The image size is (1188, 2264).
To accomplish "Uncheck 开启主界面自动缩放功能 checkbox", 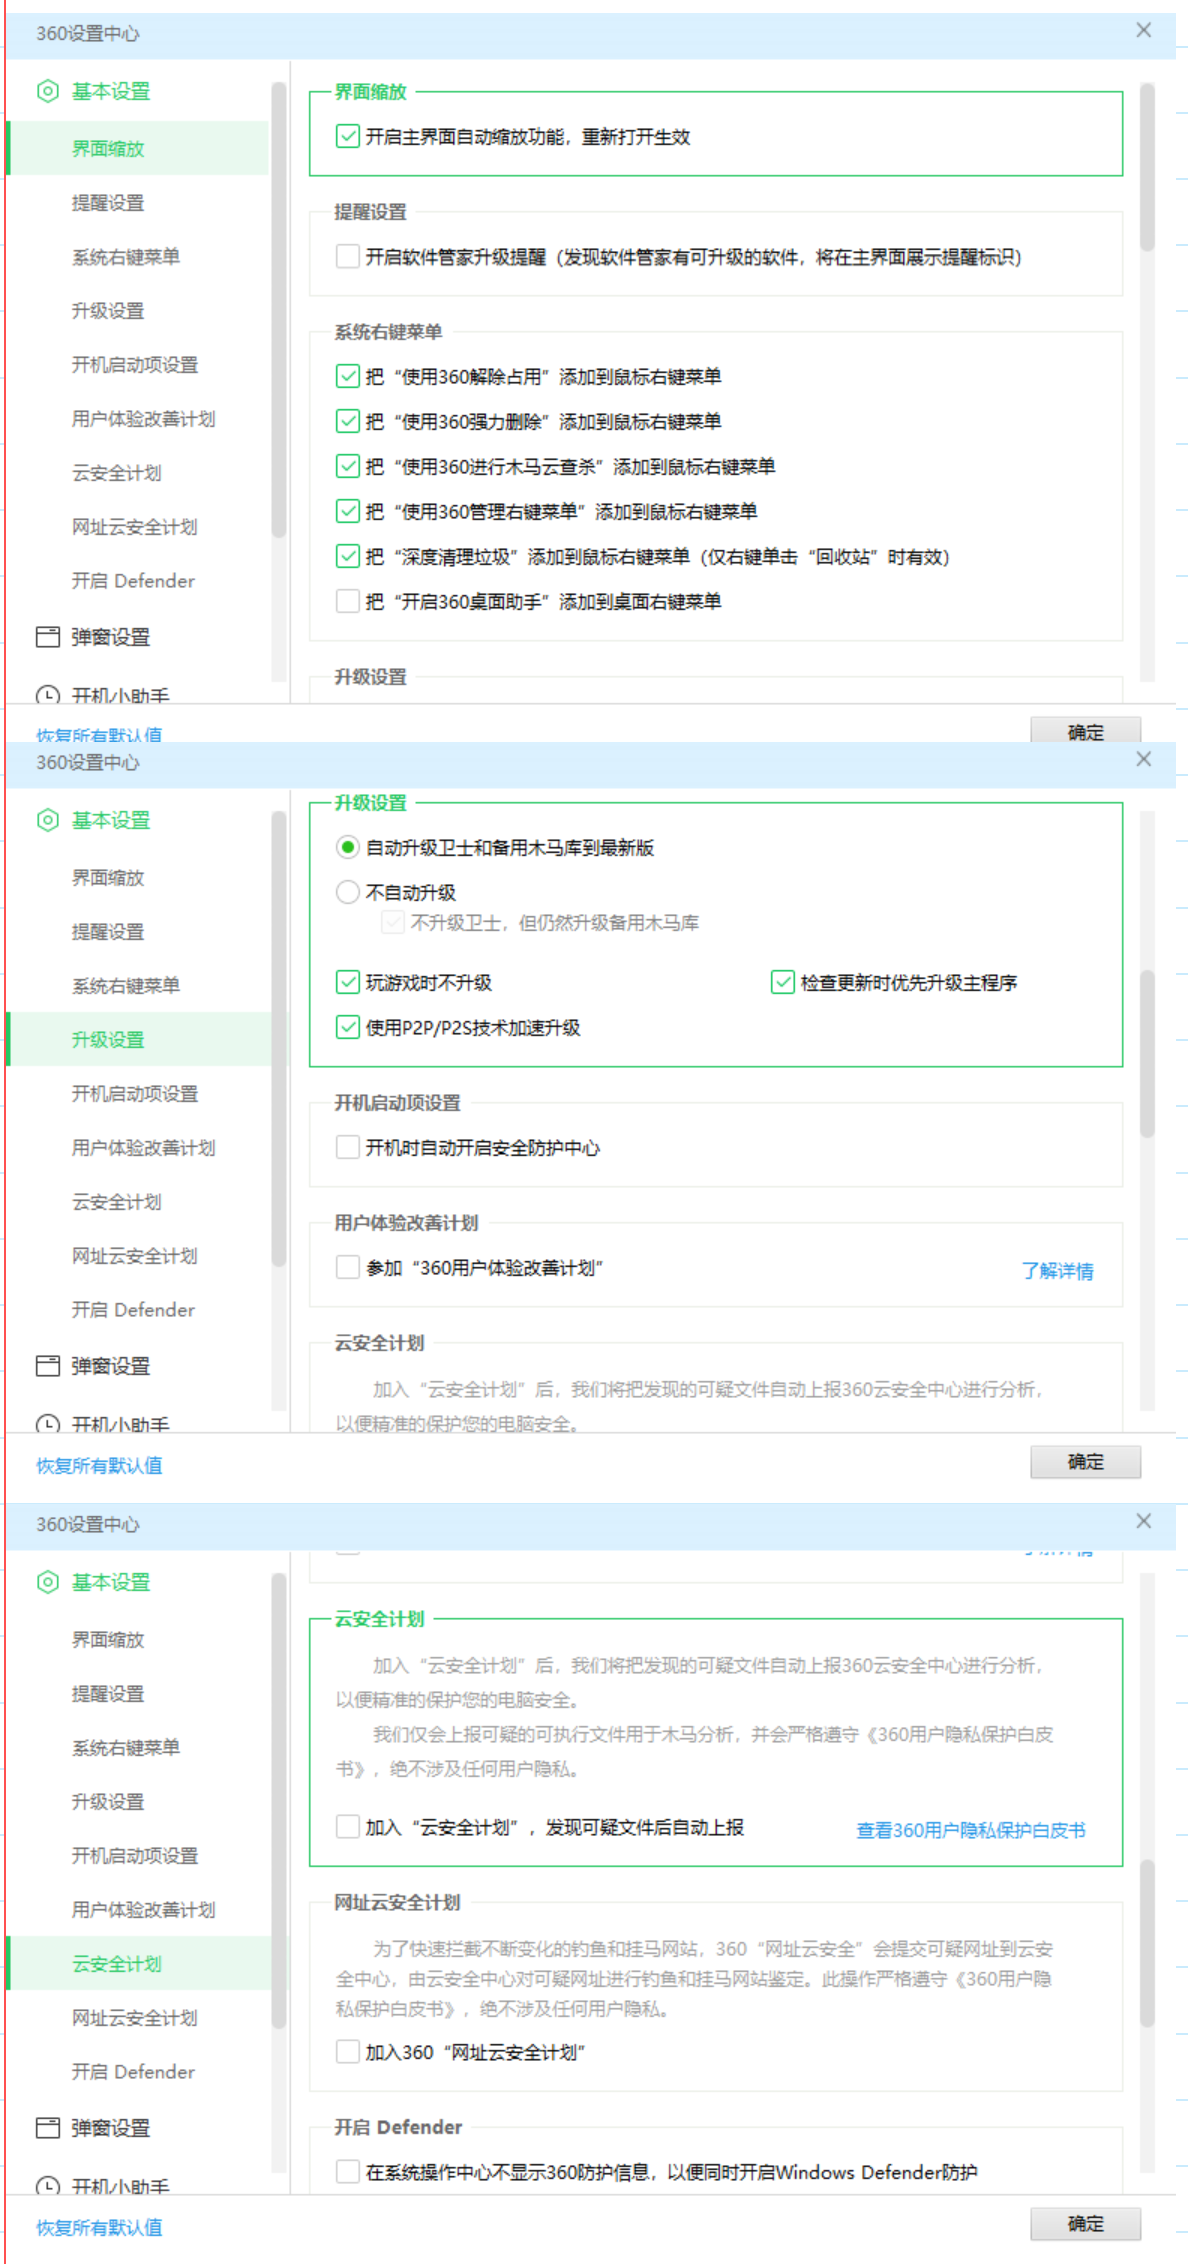I will pos(348,136).
